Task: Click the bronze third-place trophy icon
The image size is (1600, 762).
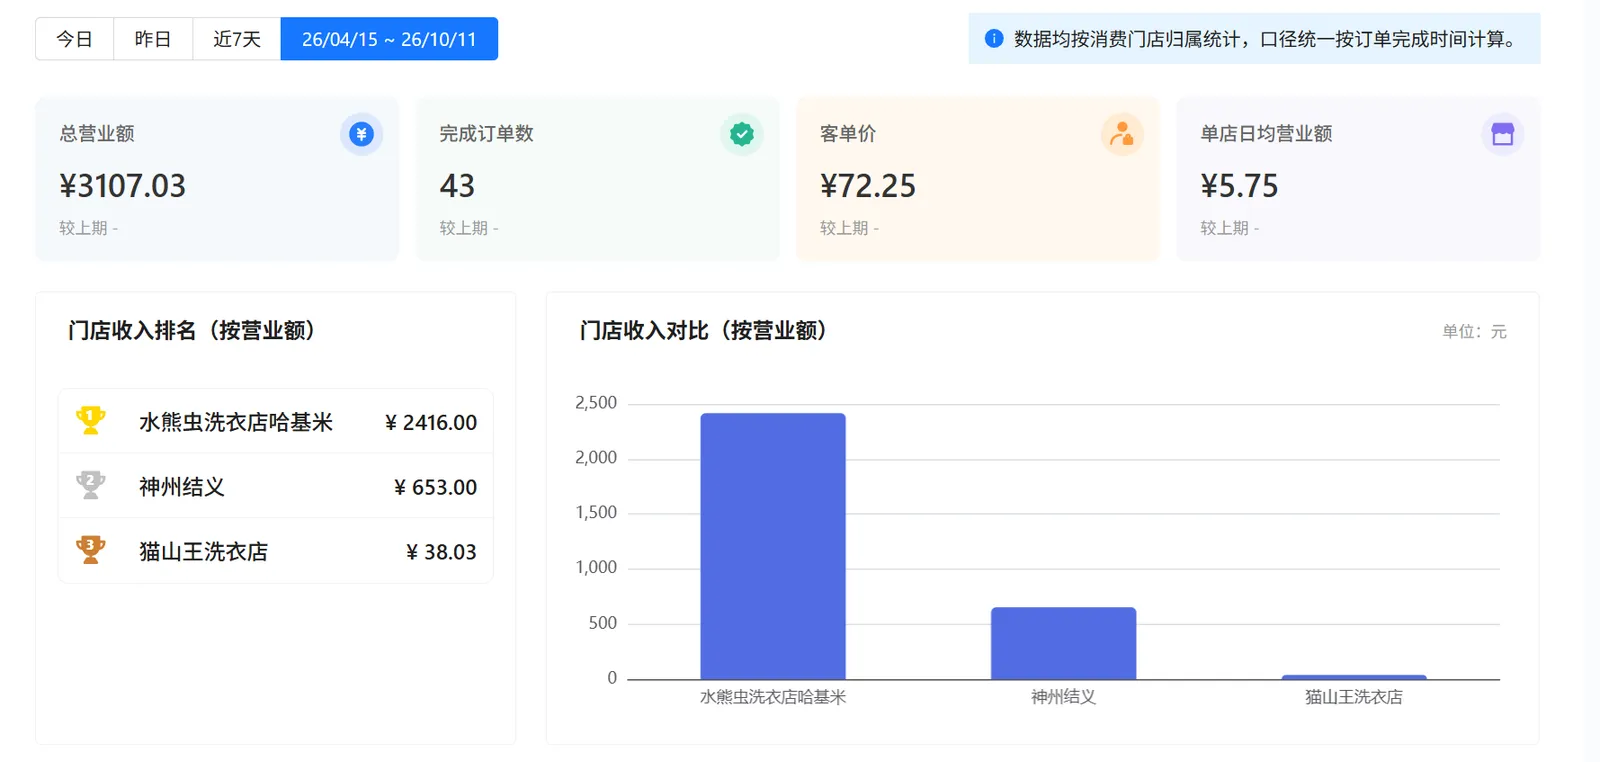Action: (91, 550)
